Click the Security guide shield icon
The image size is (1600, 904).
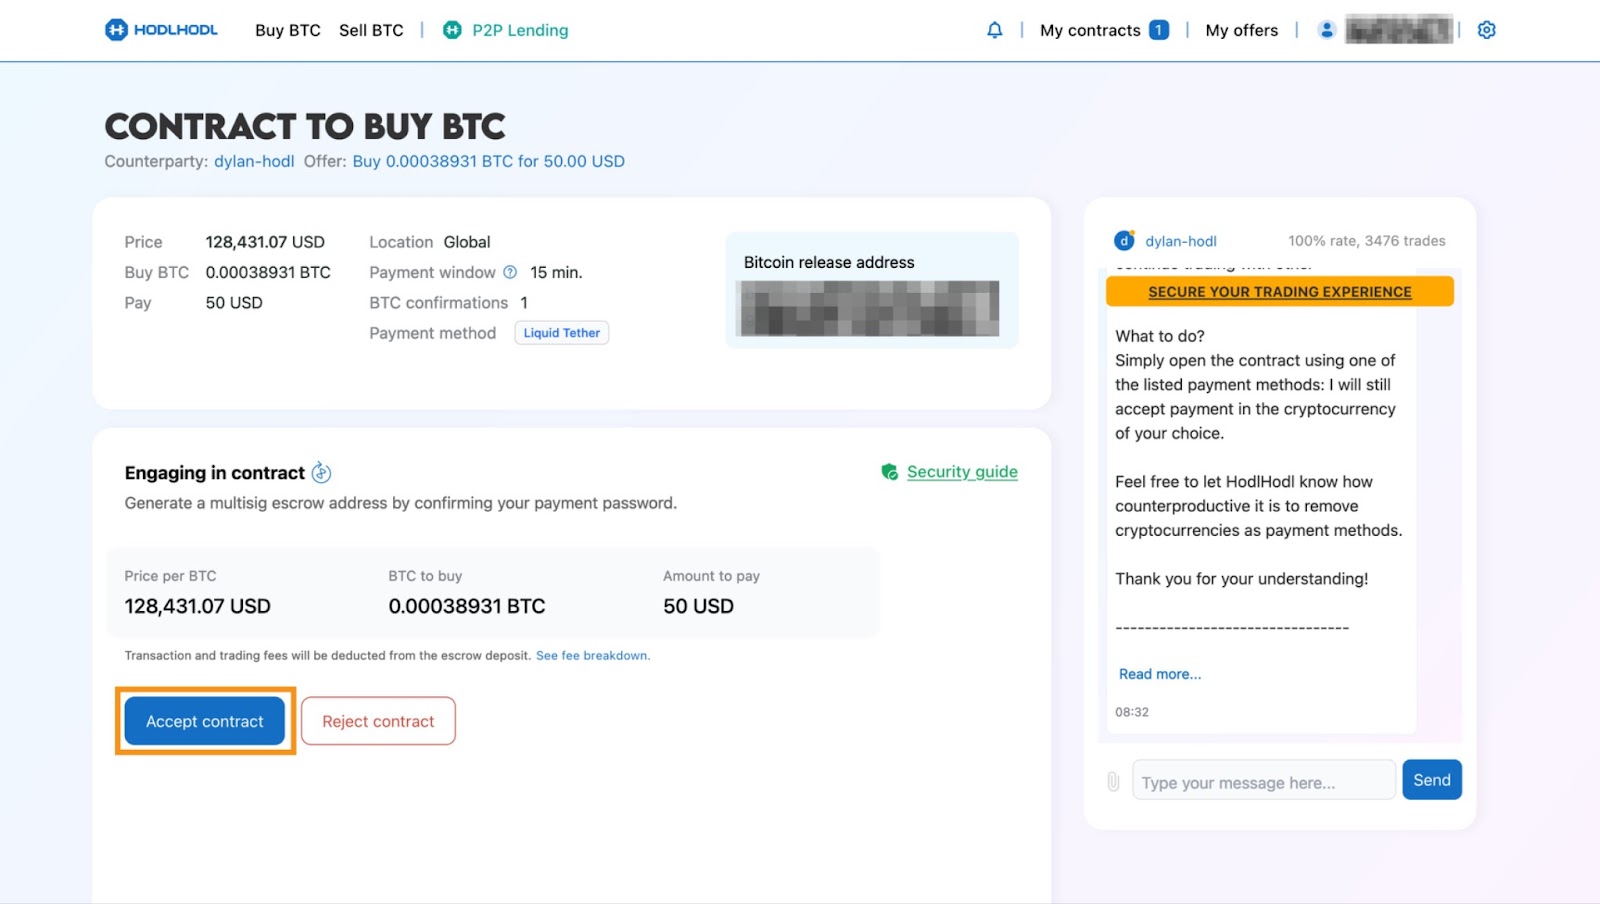coord(889,472)
